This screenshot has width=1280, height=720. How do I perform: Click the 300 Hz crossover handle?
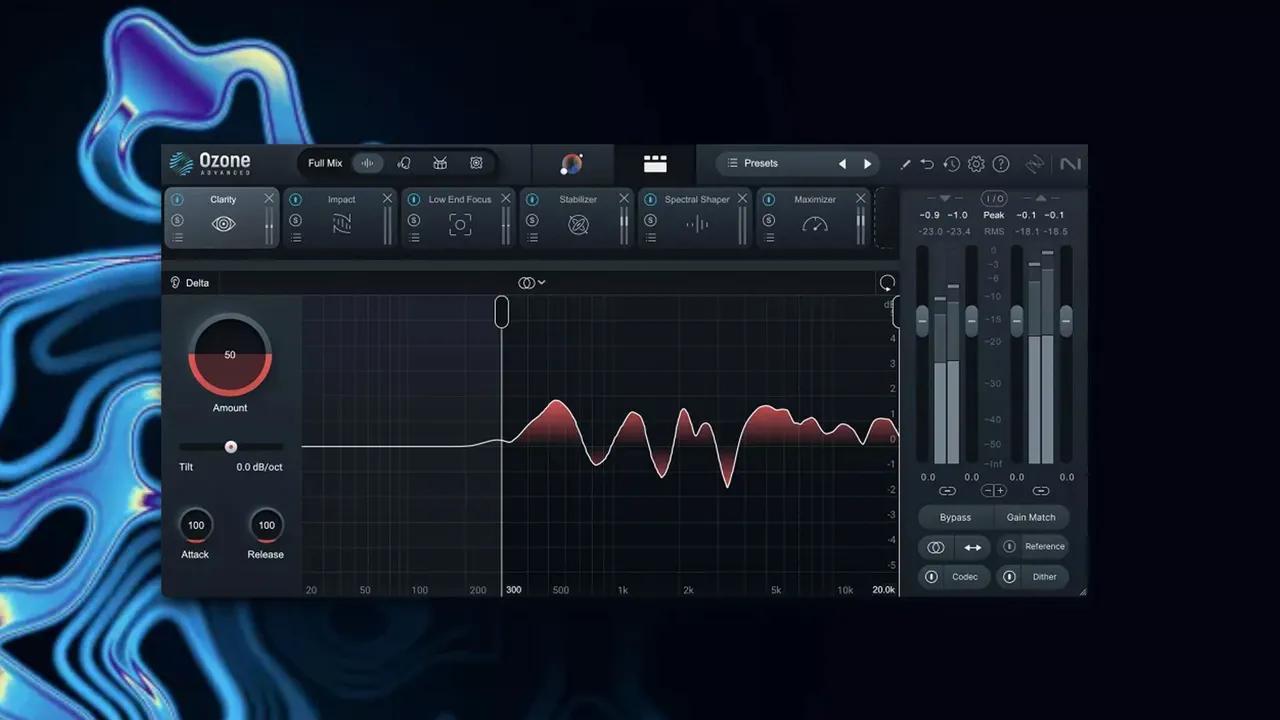pyautogui.click(x=502, y=311)
